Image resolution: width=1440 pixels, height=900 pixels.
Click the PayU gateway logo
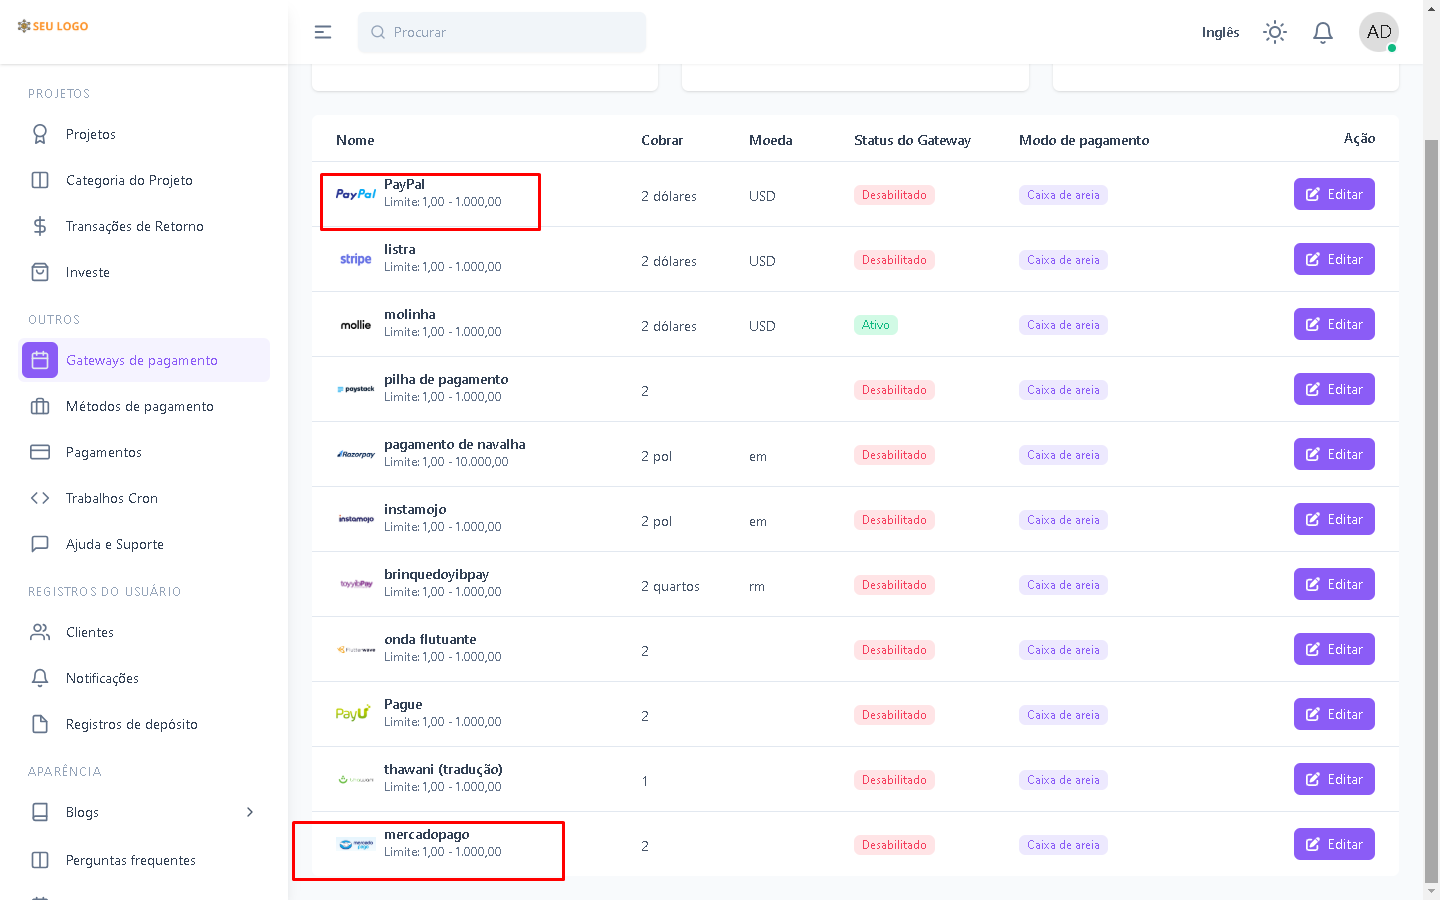[353, 714]
